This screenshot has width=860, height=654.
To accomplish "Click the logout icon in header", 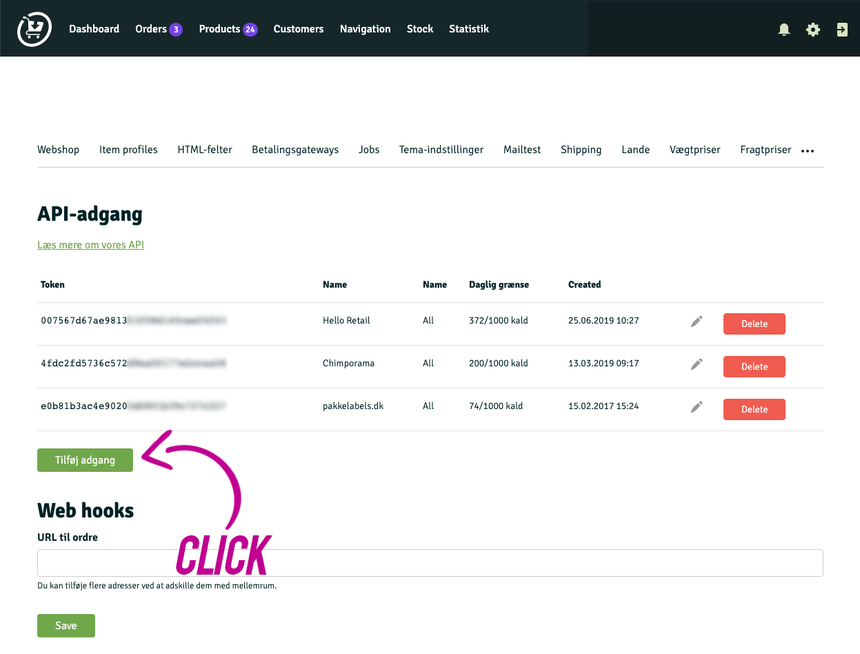I will 842,30.
